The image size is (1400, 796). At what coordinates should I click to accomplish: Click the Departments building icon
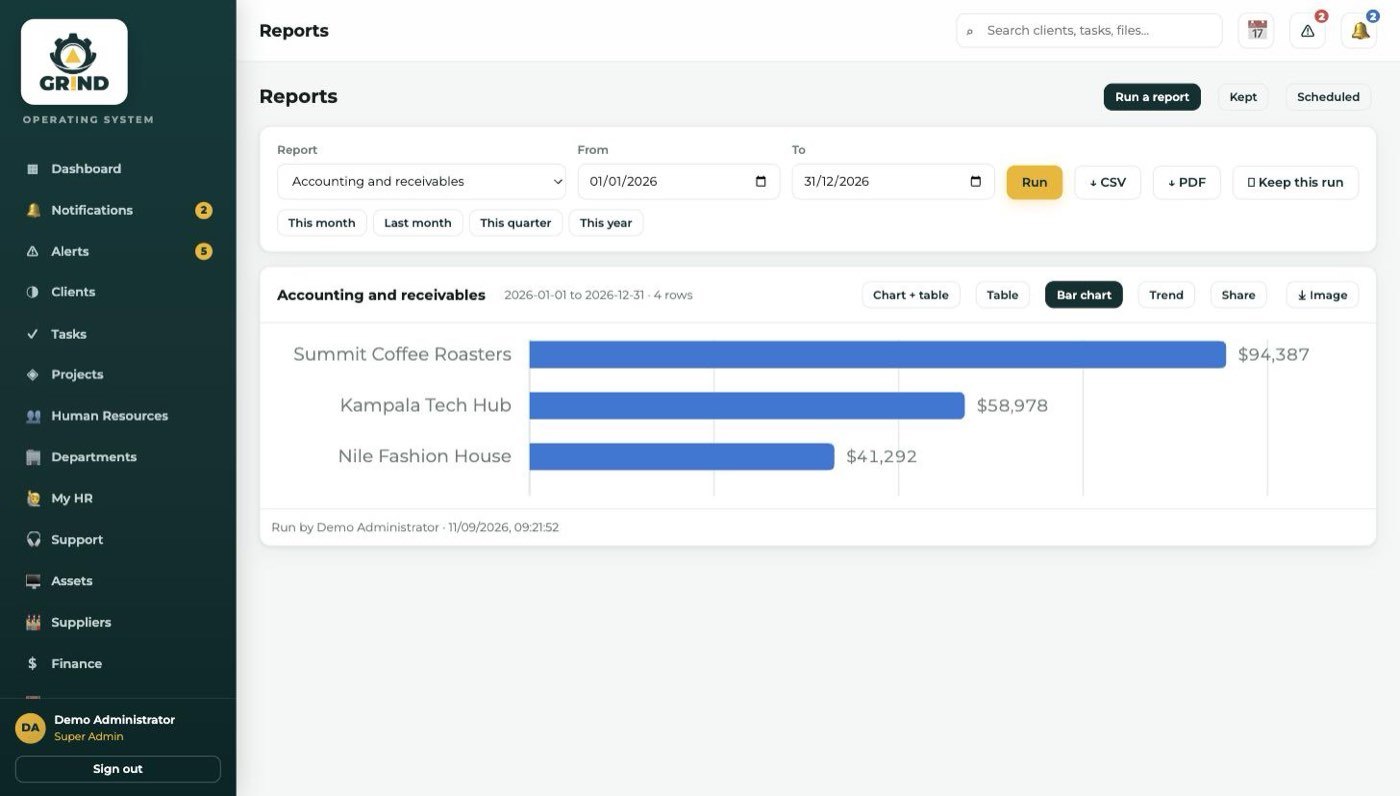(x=33, y=457)
